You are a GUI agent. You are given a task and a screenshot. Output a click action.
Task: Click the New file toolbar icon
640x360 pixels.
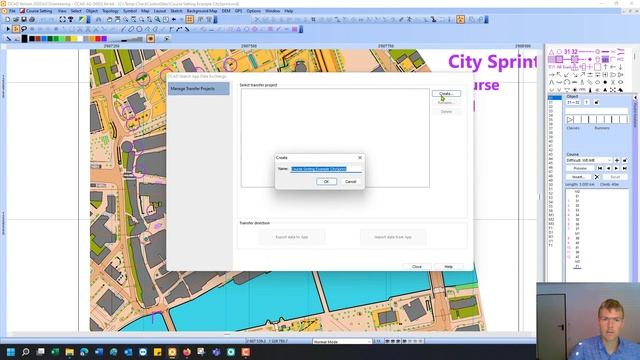click(8, 20)
